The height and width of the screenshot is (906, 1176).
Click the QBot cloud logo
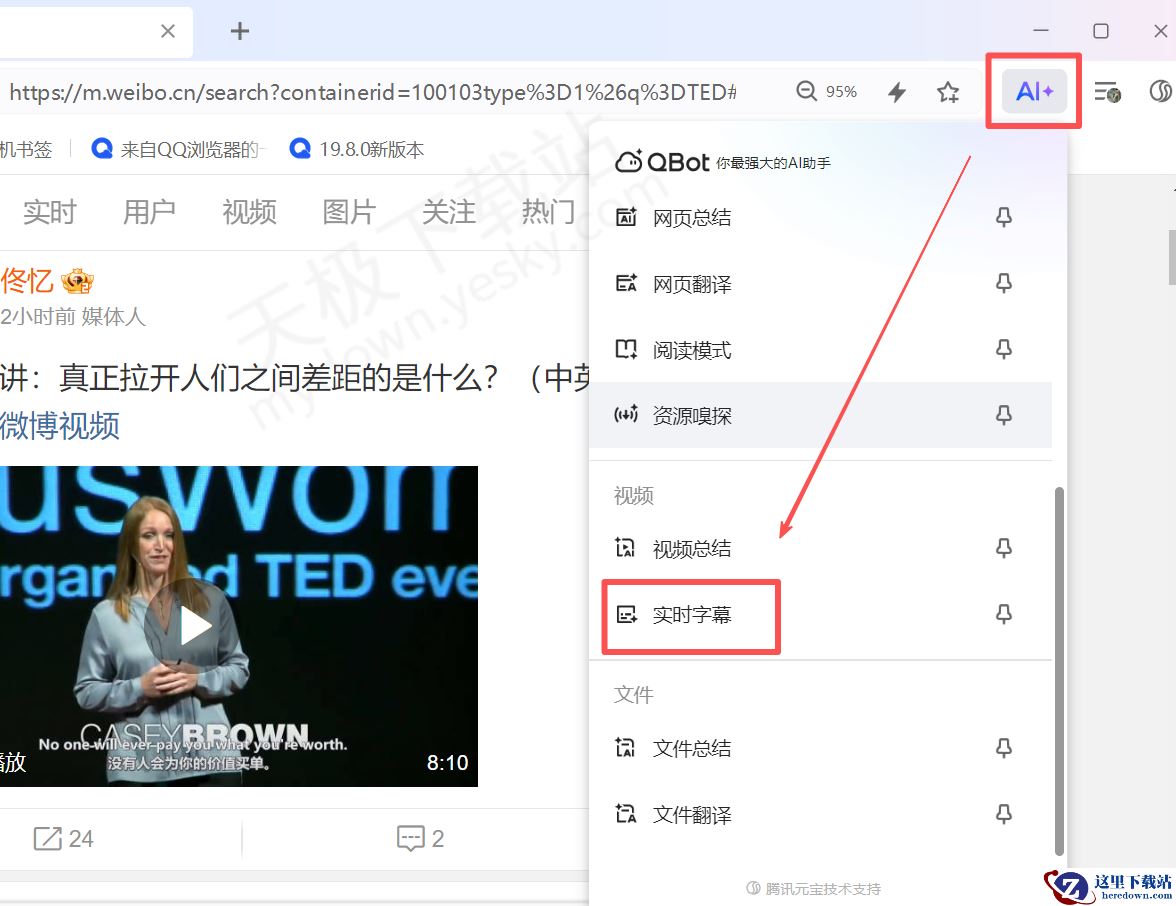point(631,160)
